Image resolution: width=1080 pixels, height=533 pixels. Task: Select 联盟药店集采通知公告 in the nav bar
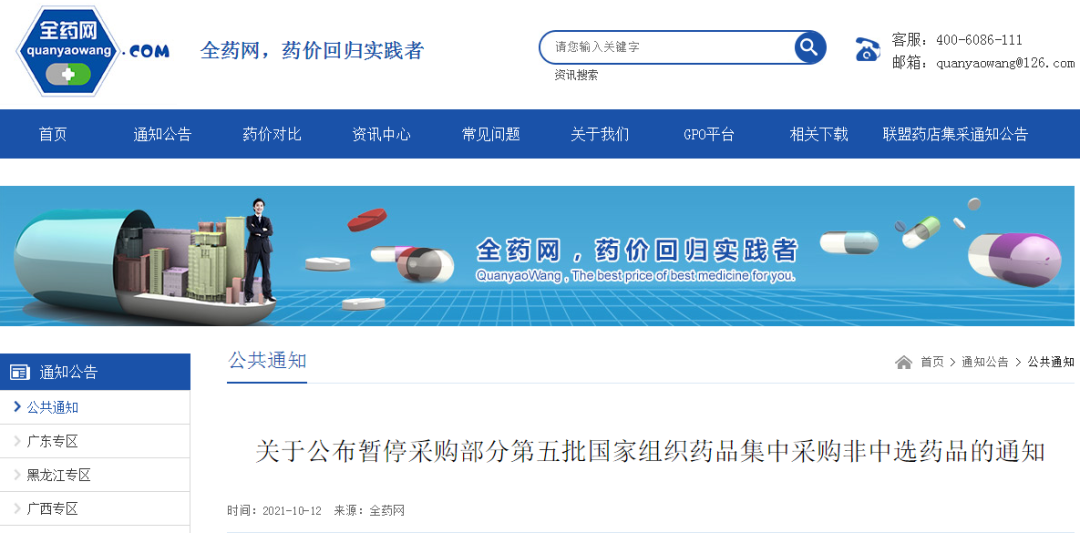[955, 134]
